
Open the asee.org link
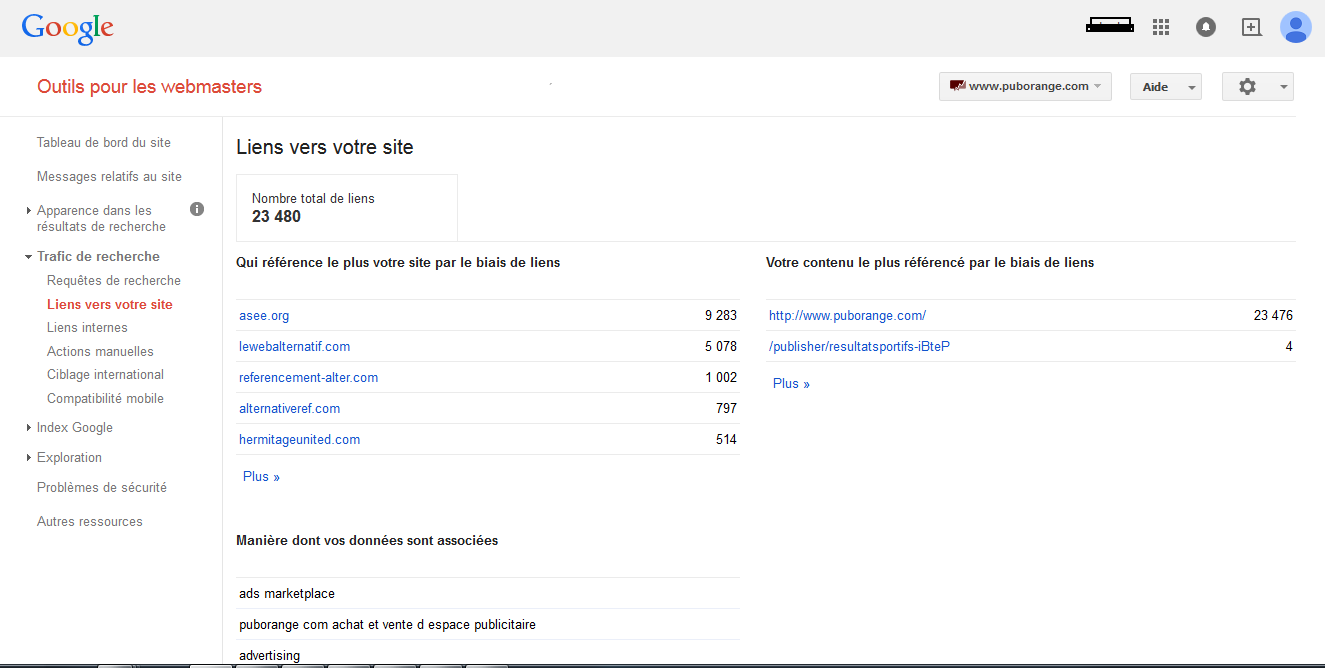click(x=264, y=315)
